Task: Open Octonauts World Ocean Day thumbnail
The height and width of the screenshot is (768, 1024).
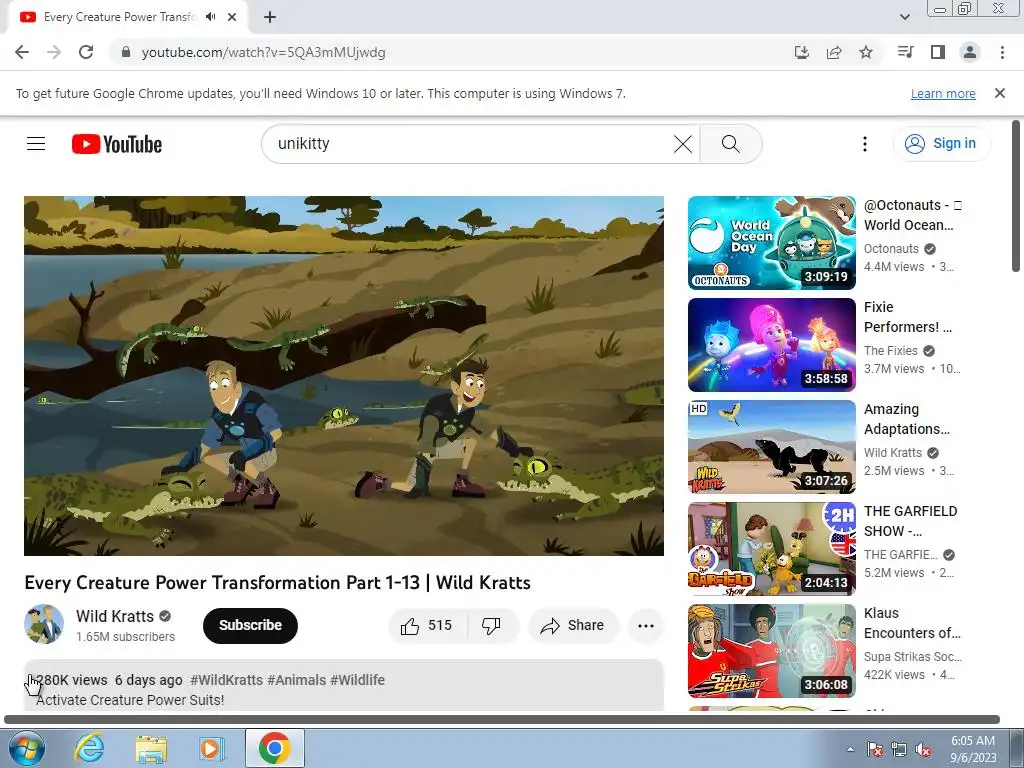Action: click(x=771, y=243)
